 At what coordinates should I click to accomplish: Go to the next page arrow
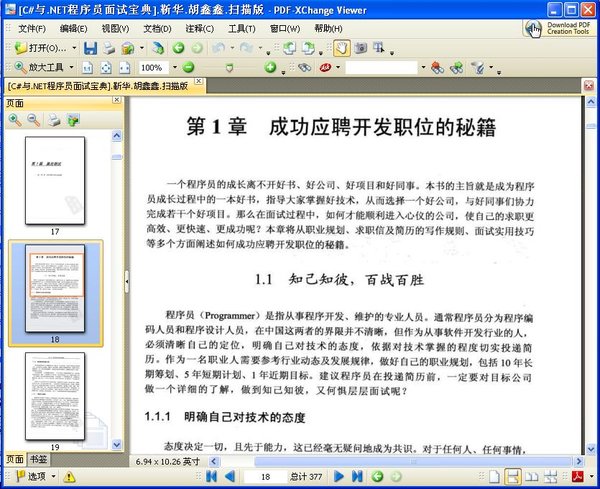point(338,477)
